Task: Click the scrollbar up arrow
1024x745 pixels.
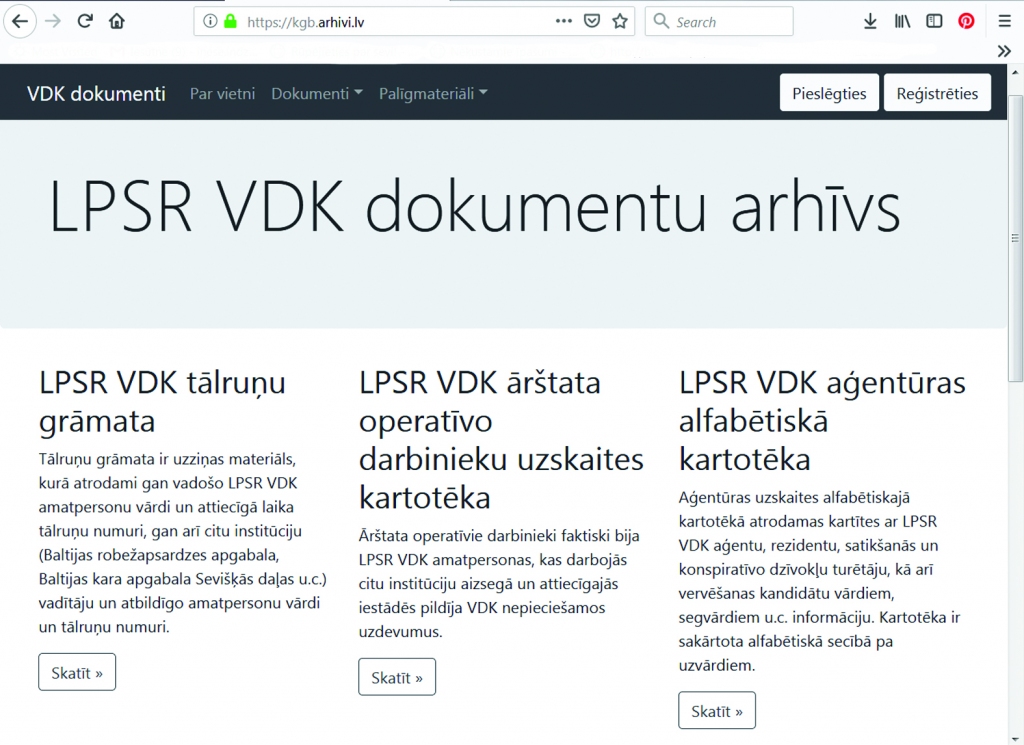Action: 1016,71
